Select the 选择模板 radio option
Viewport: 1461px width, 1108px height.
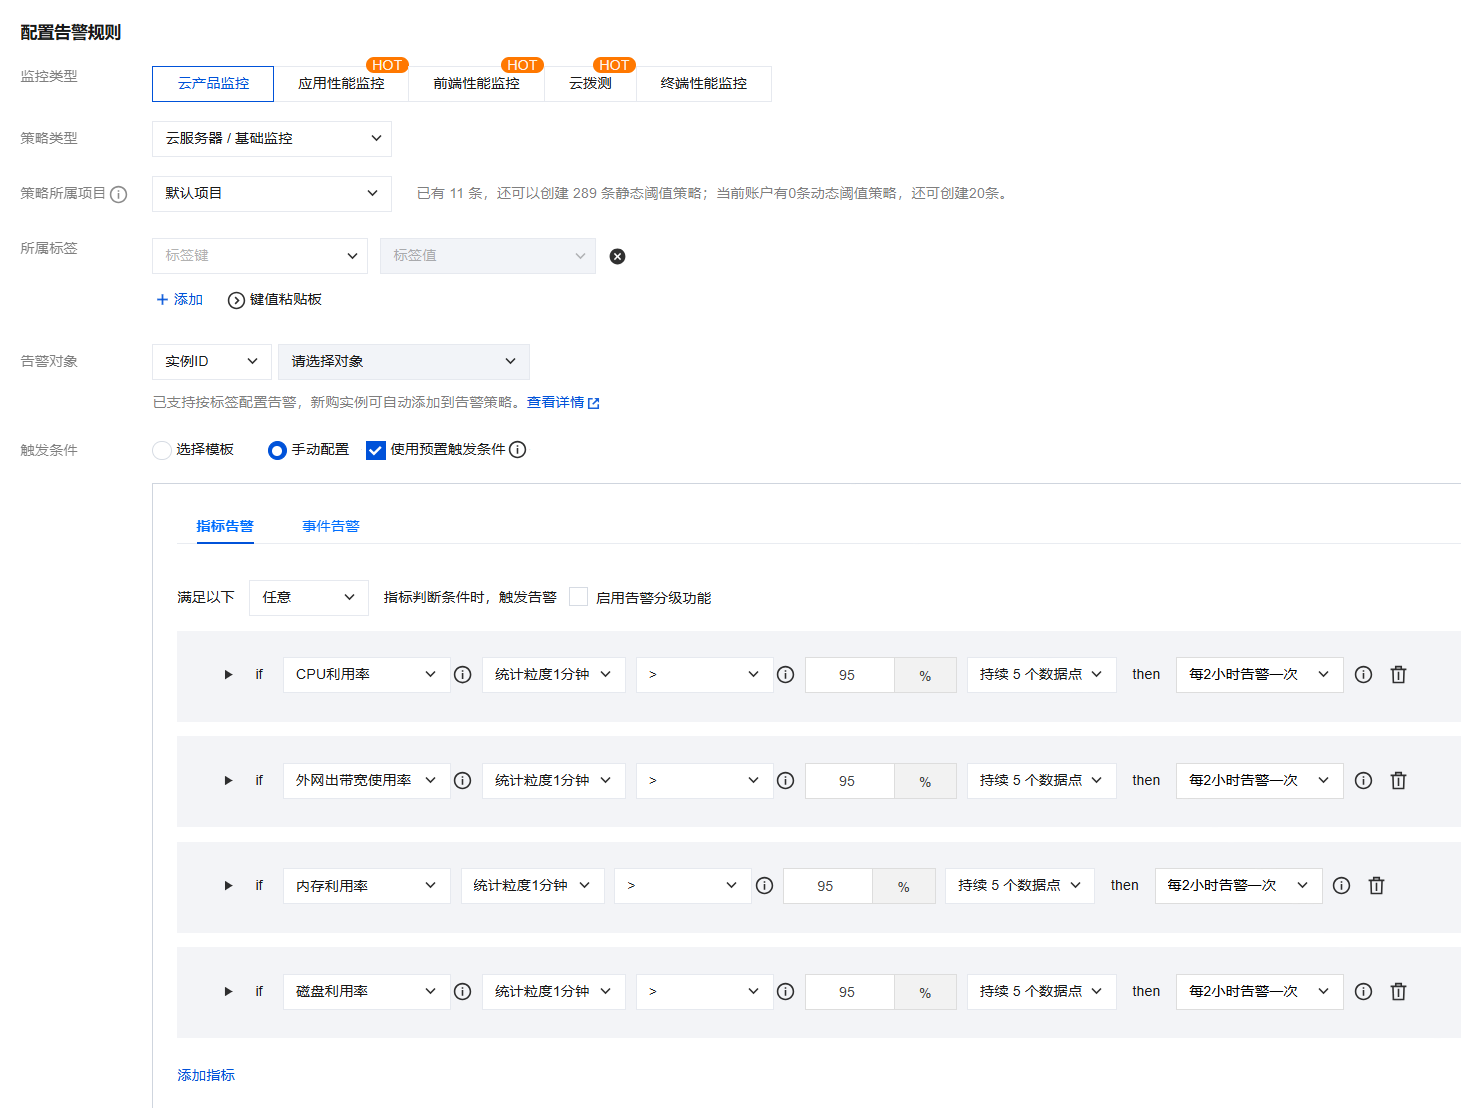[162, 450]
